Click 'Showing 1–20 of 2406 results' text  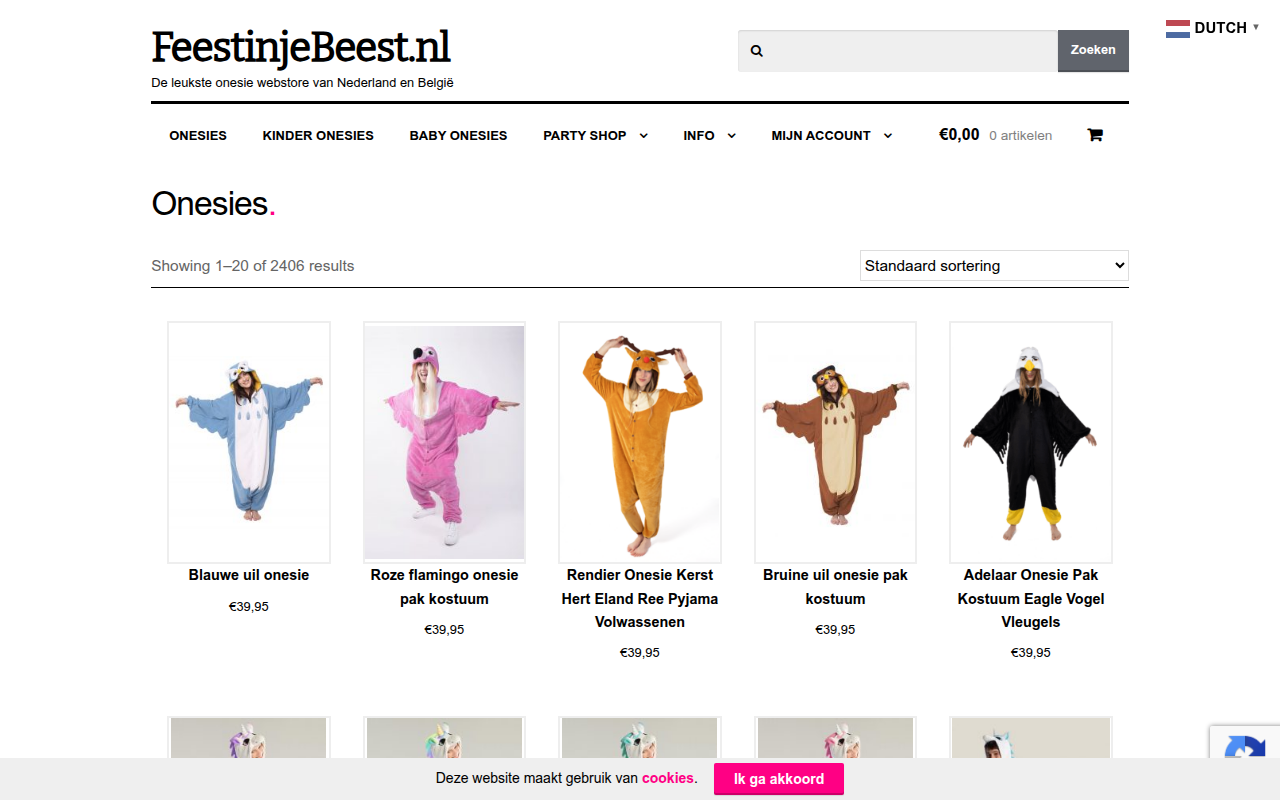(253, 266)
